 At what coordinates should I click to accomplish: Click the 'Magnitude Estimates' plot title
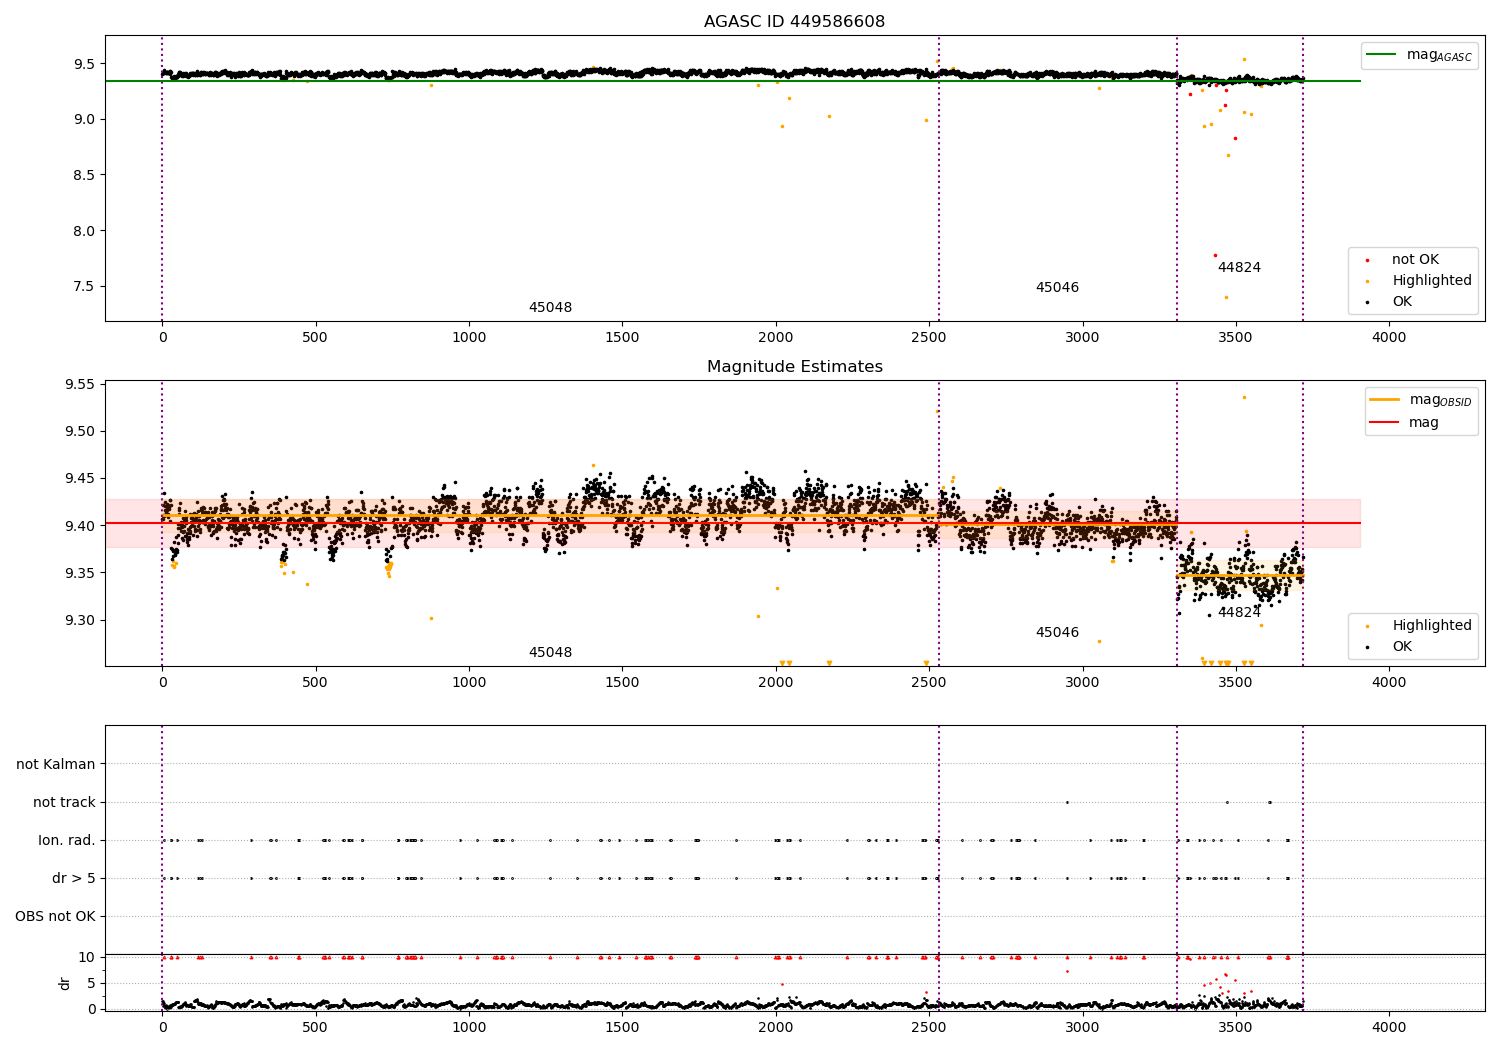(794, 367)
